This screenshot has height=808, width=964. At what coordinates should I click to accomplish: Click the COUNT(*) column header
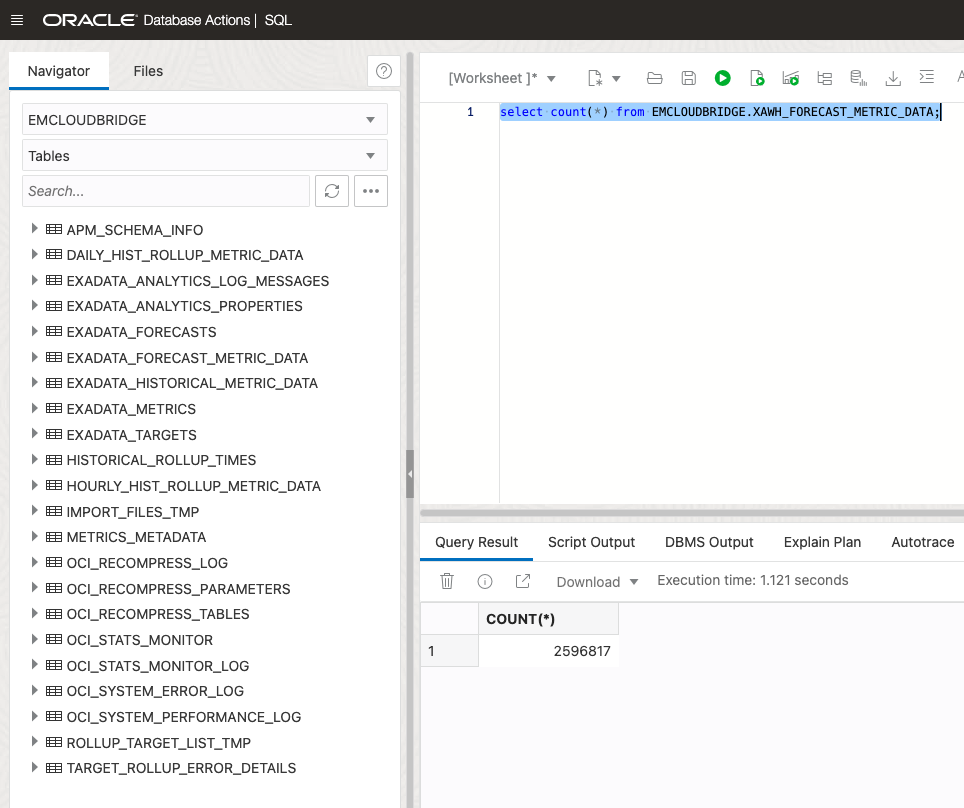click(548, 619)
